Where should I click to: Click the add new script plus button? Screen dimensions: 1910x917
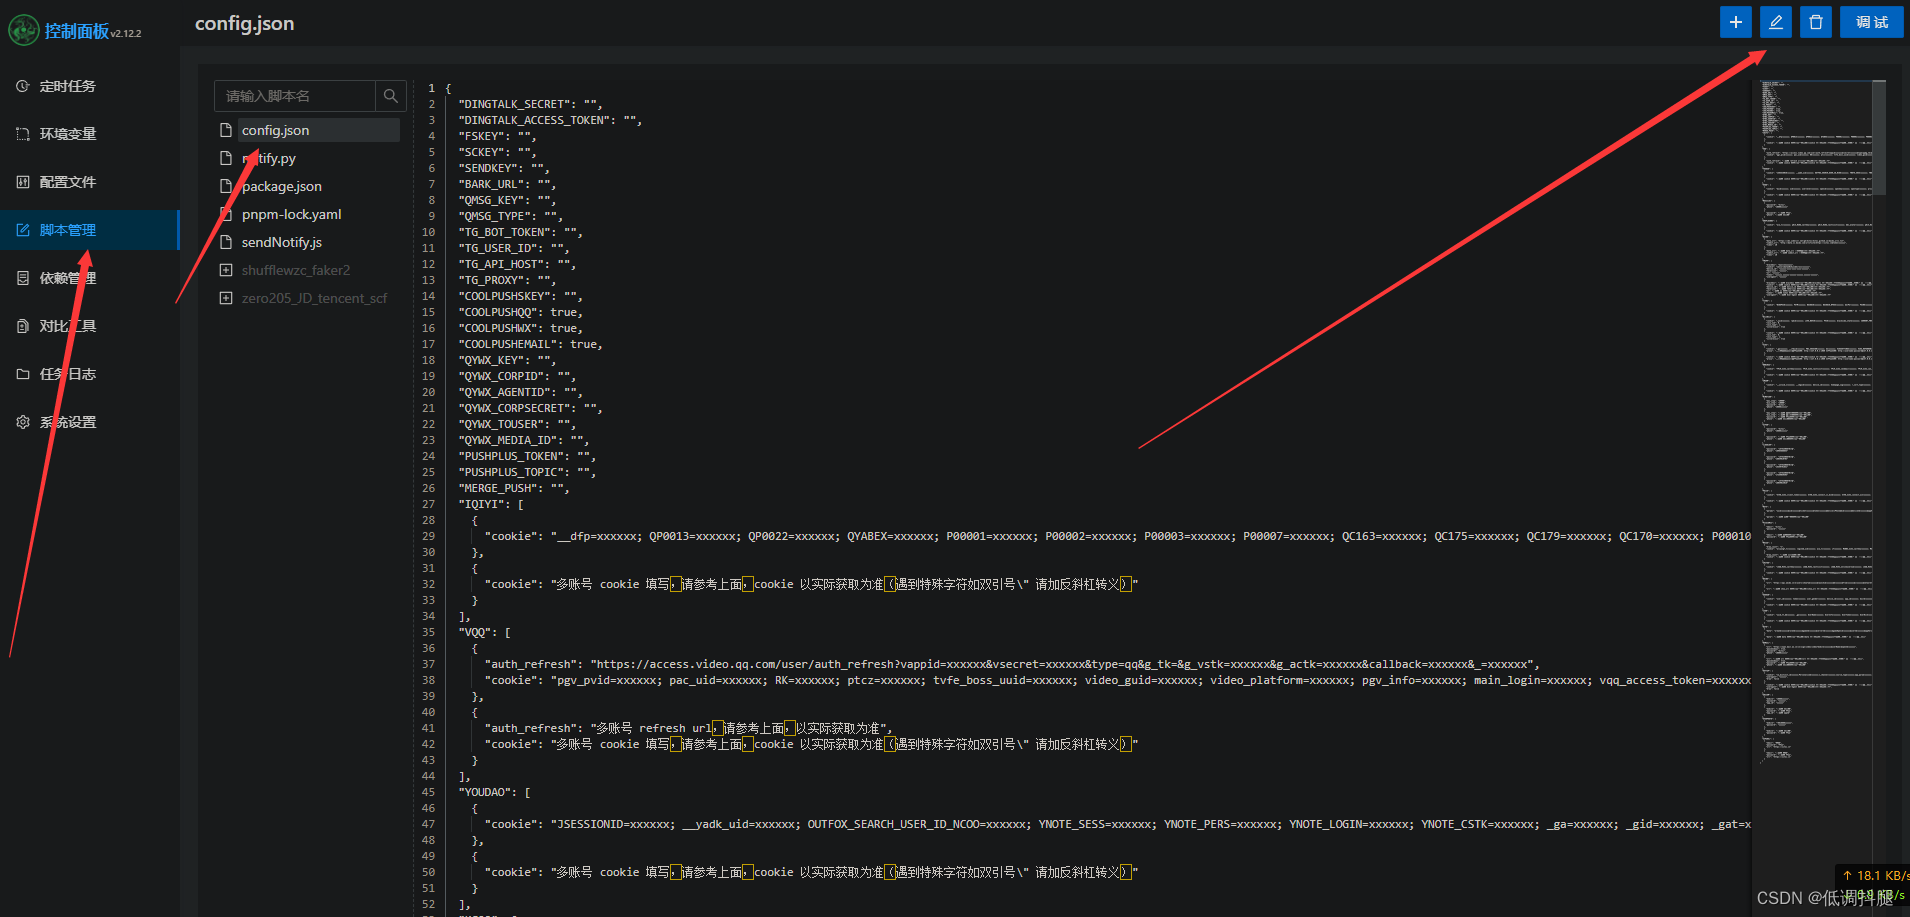pyautogui.click(x=1735, y=22)
